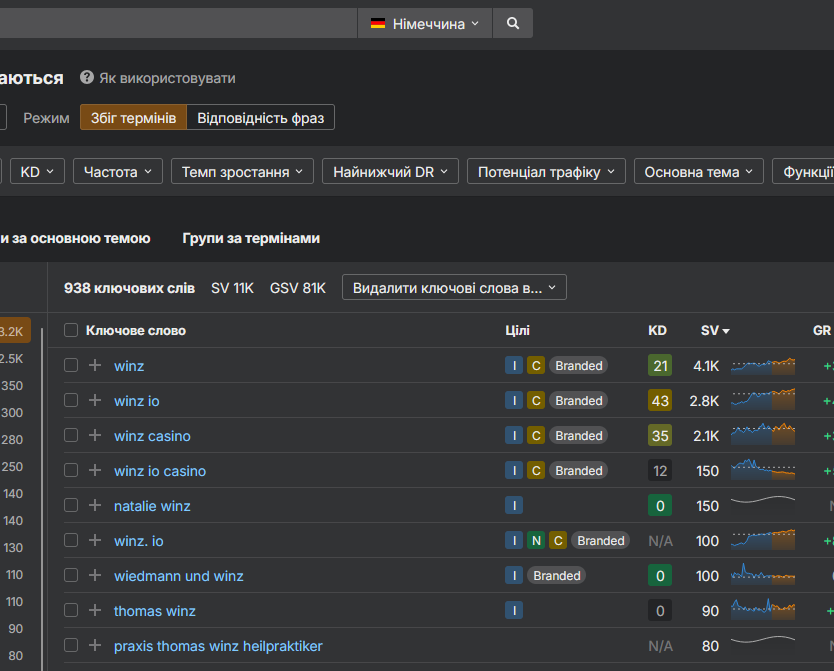Click the commercial 'C' badge for winz io
The image size is (834, 671).
[x=536, y=401]
